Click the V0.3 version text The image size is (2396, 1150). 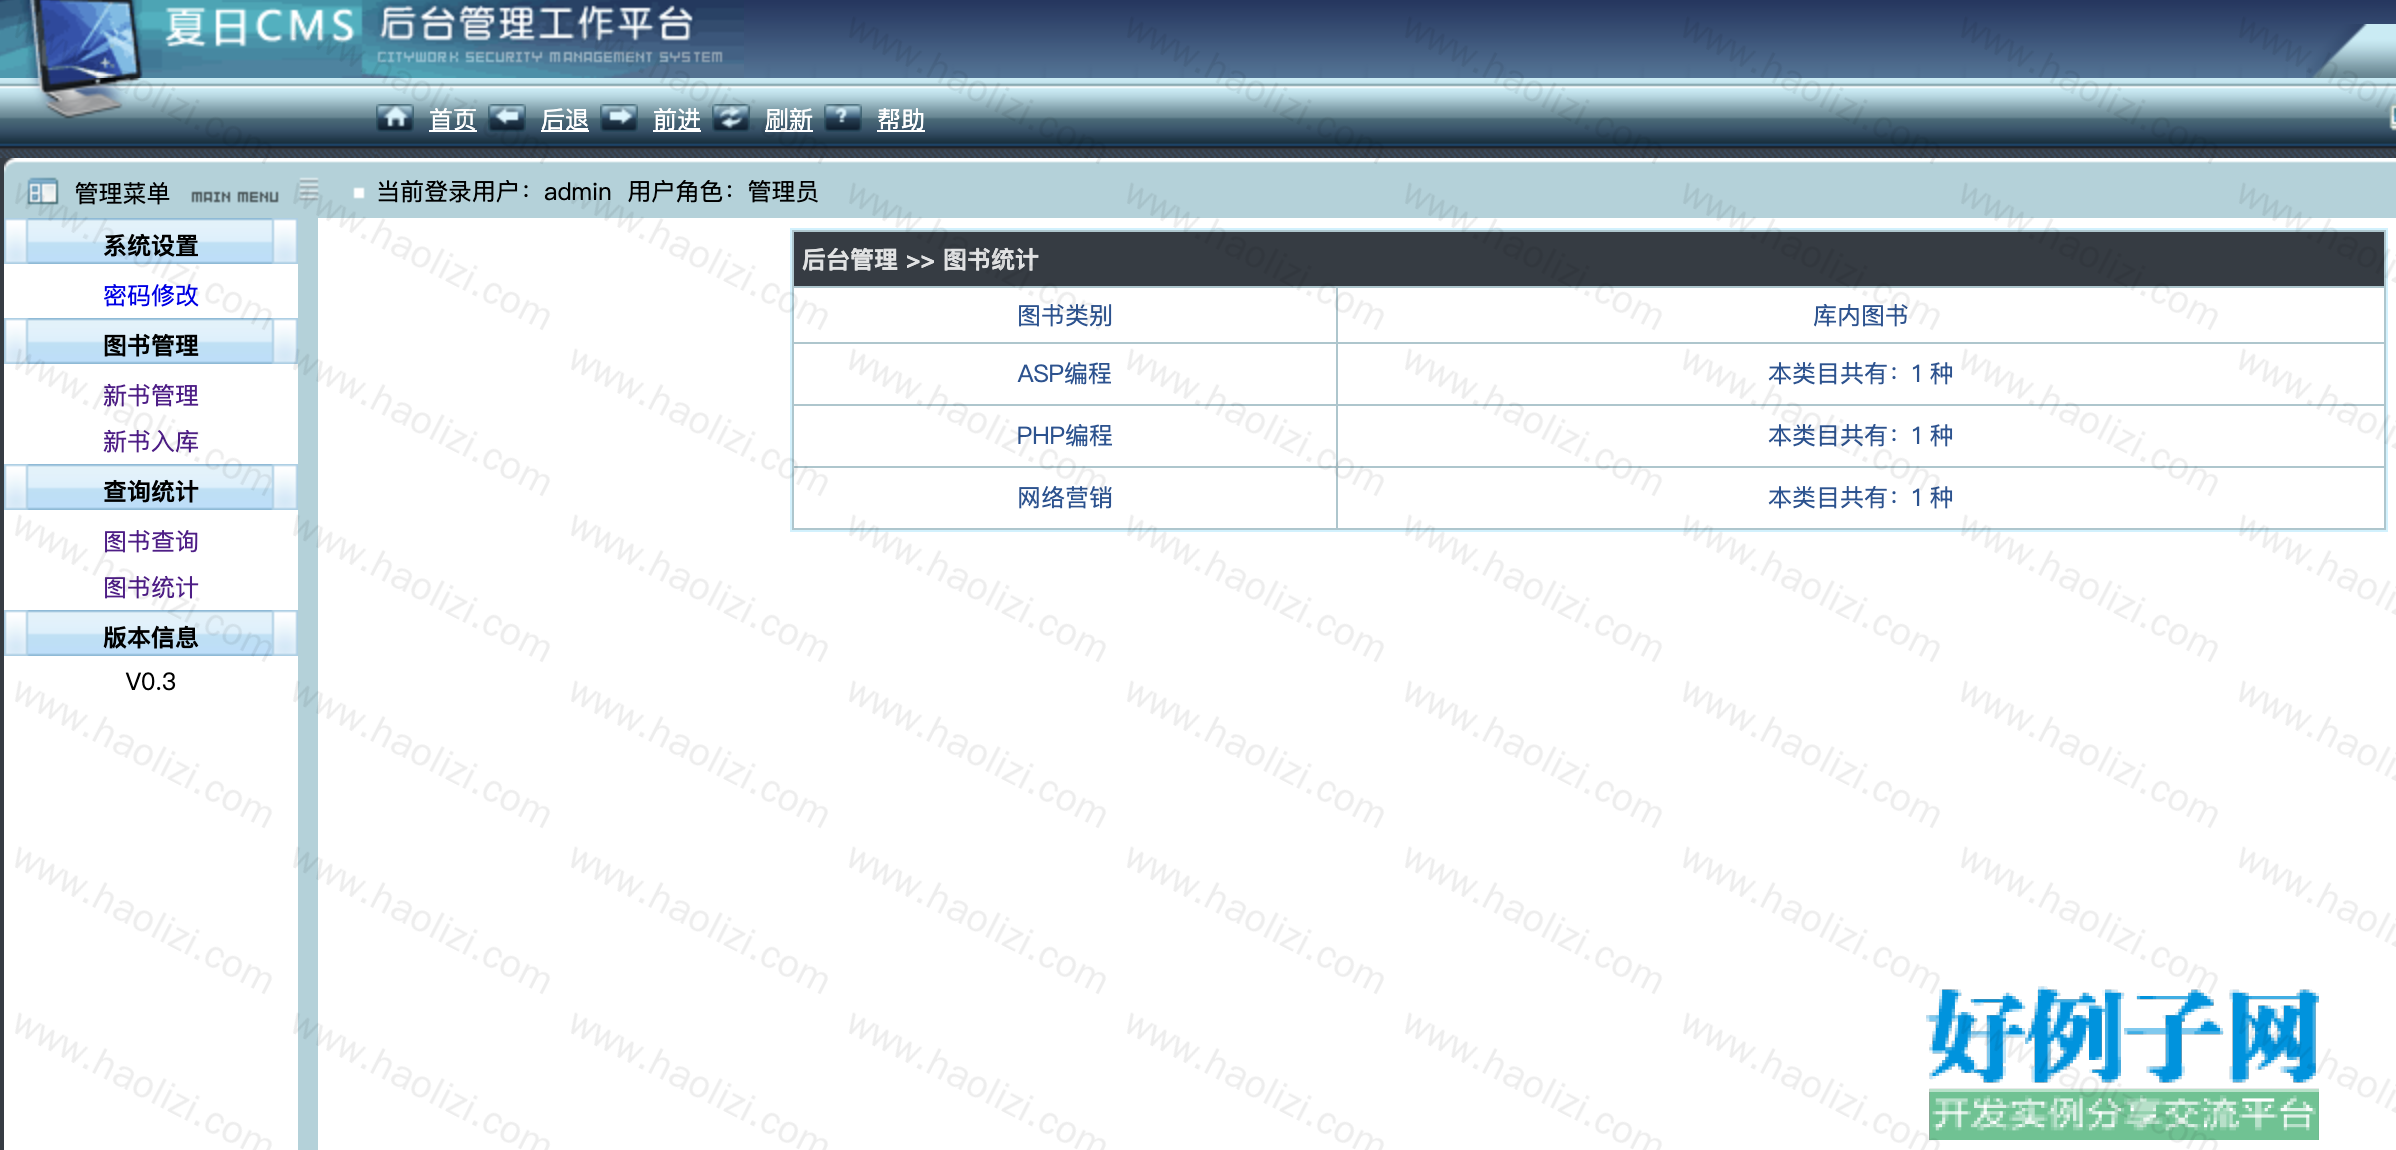point(151,682)
